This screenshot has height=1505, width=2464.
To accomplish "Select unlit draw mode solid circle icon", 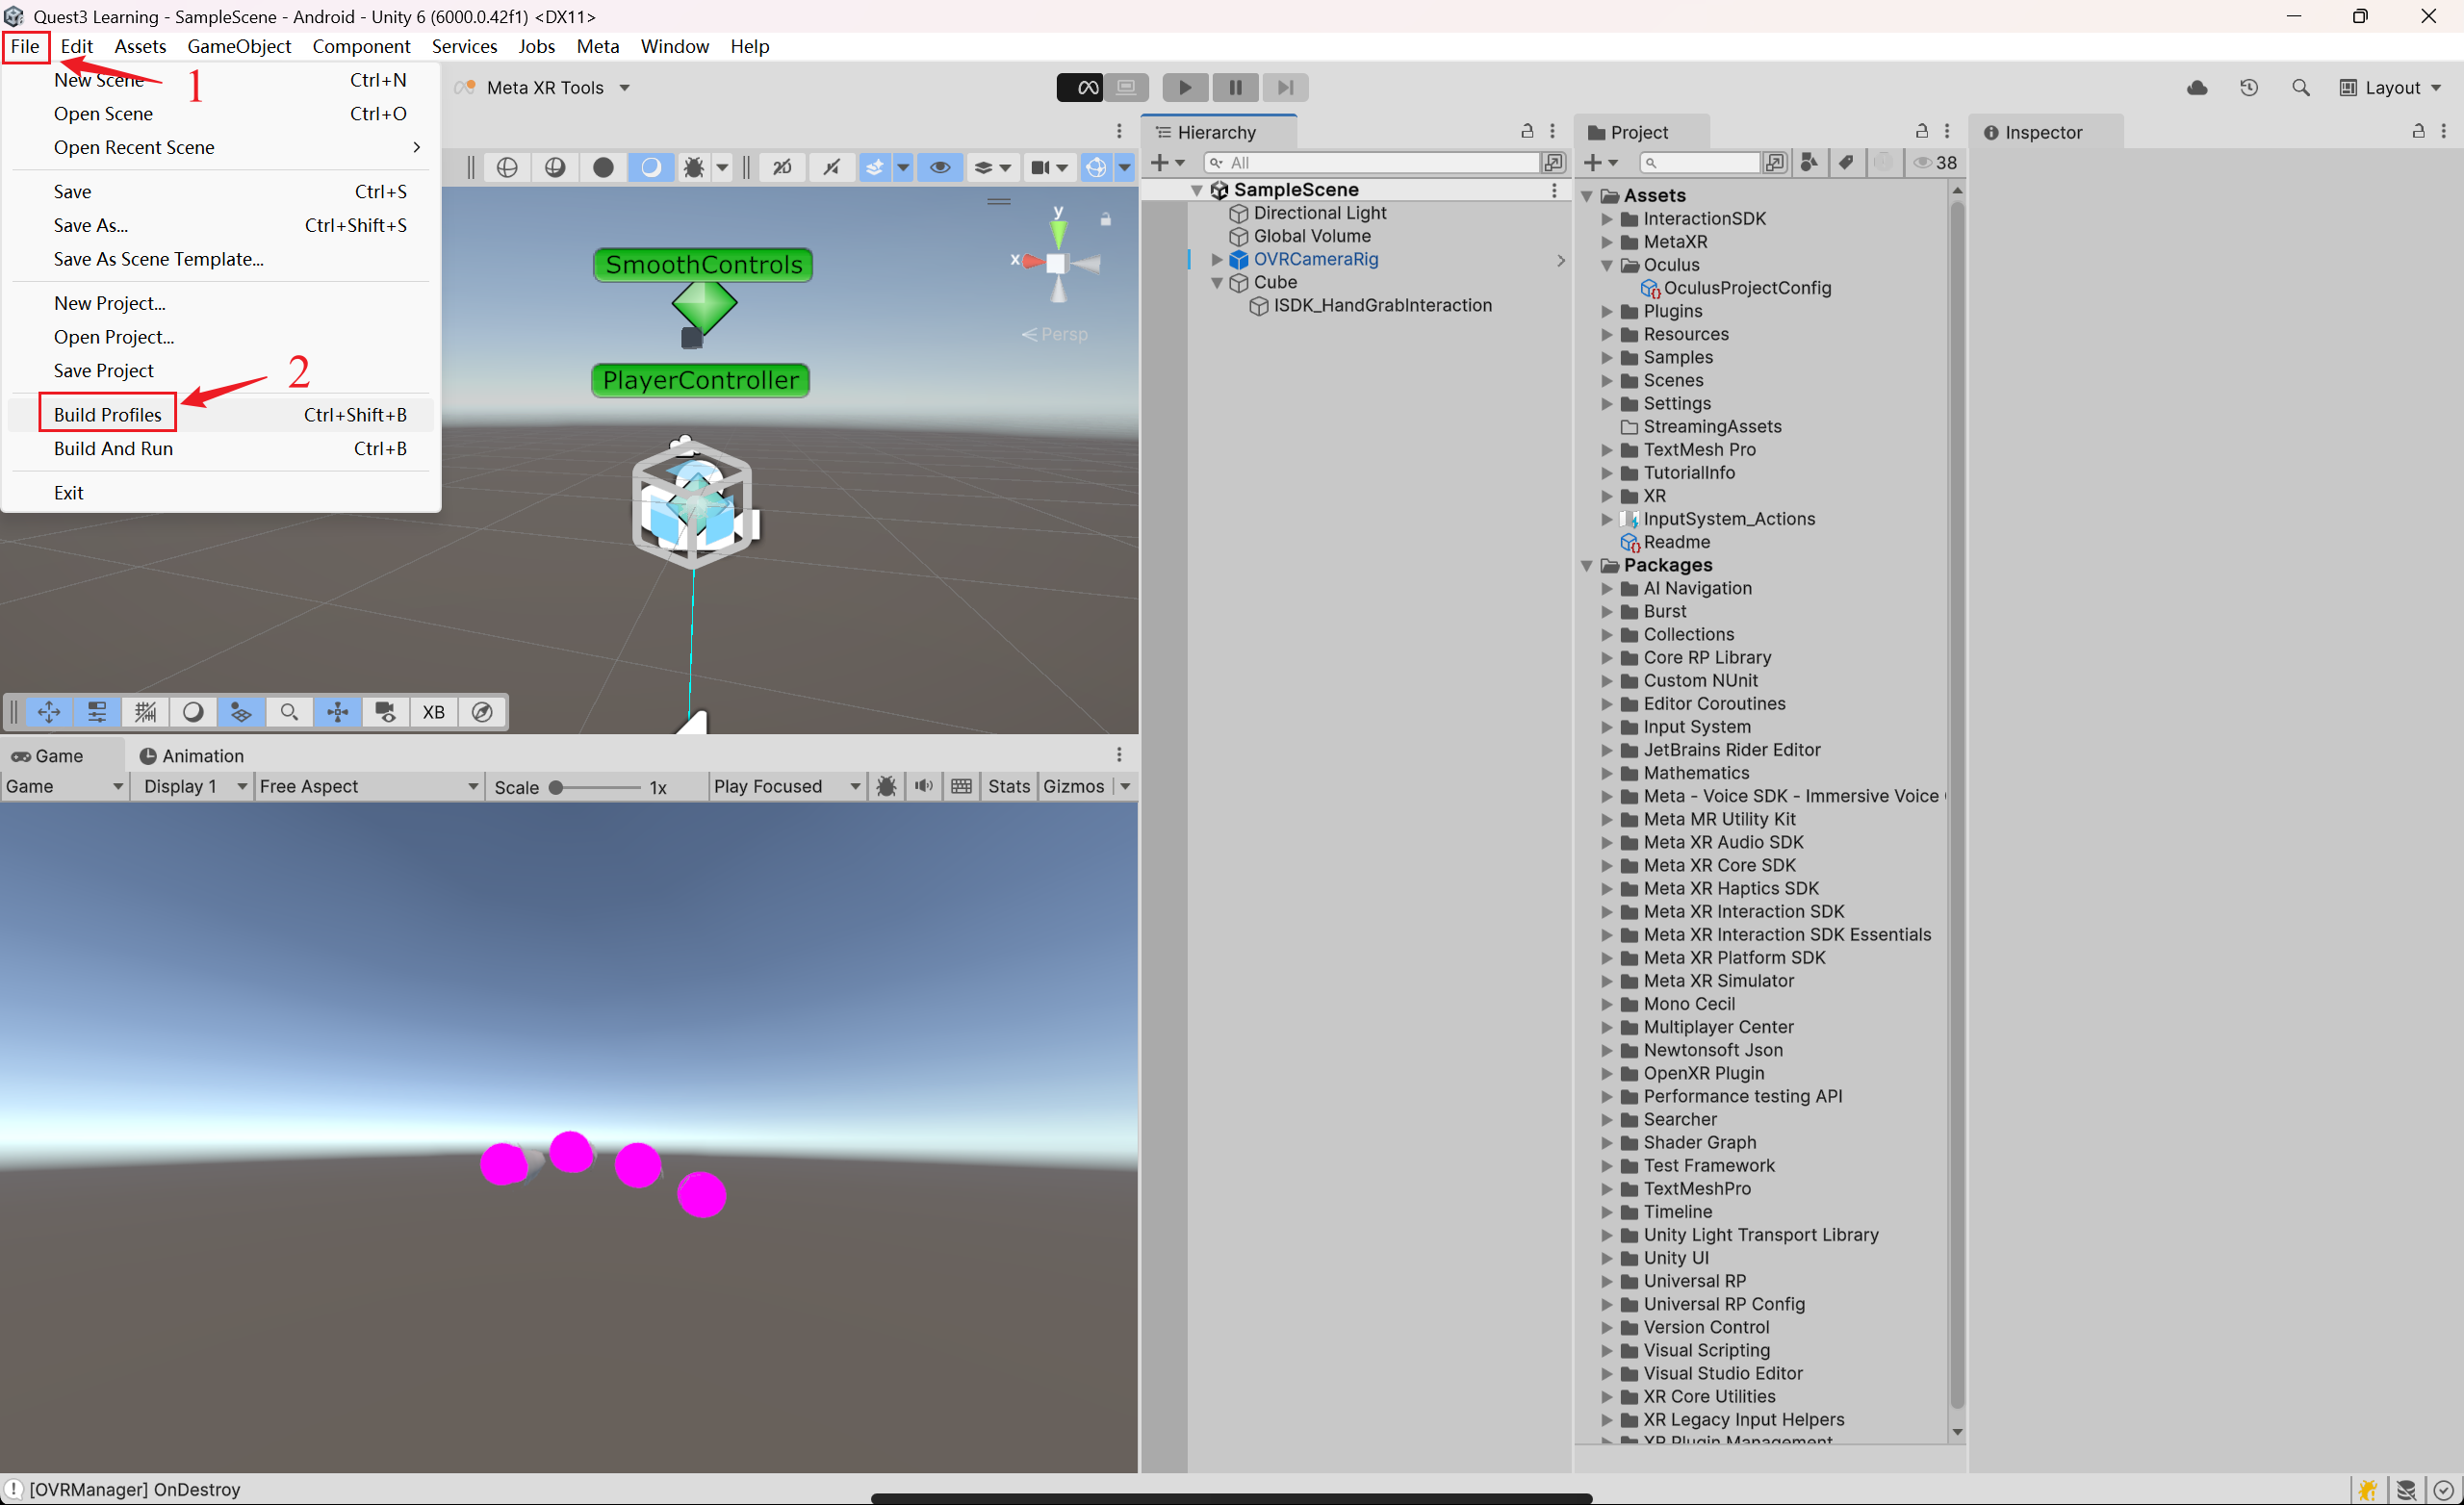I will point(603,167).
